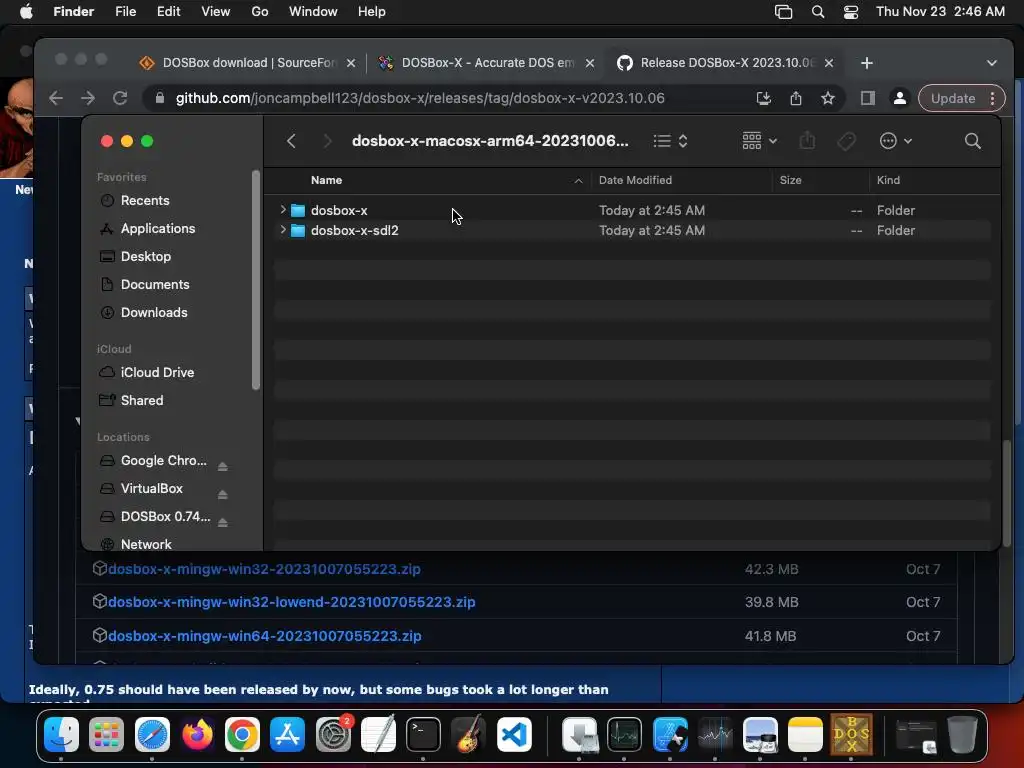Change Finder list view style
The height and width of the screenshot is (768, 1024).
point(671,141)
